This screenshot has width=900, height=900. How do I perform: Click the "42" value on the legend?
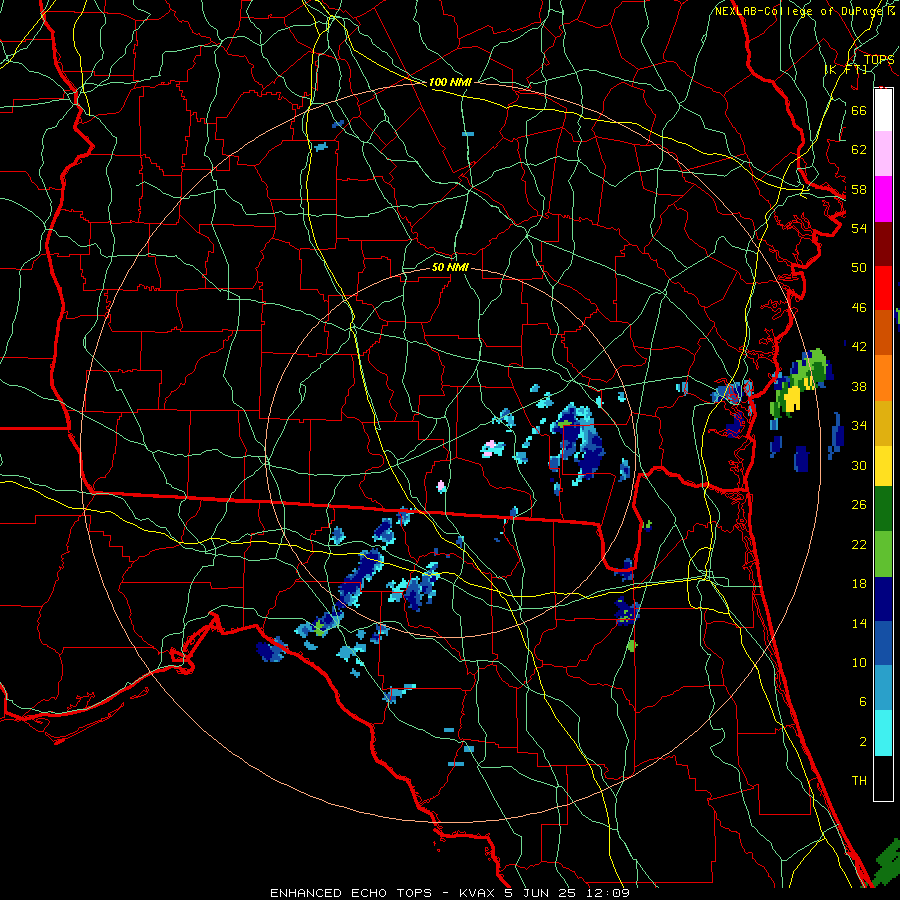point(859,347)
